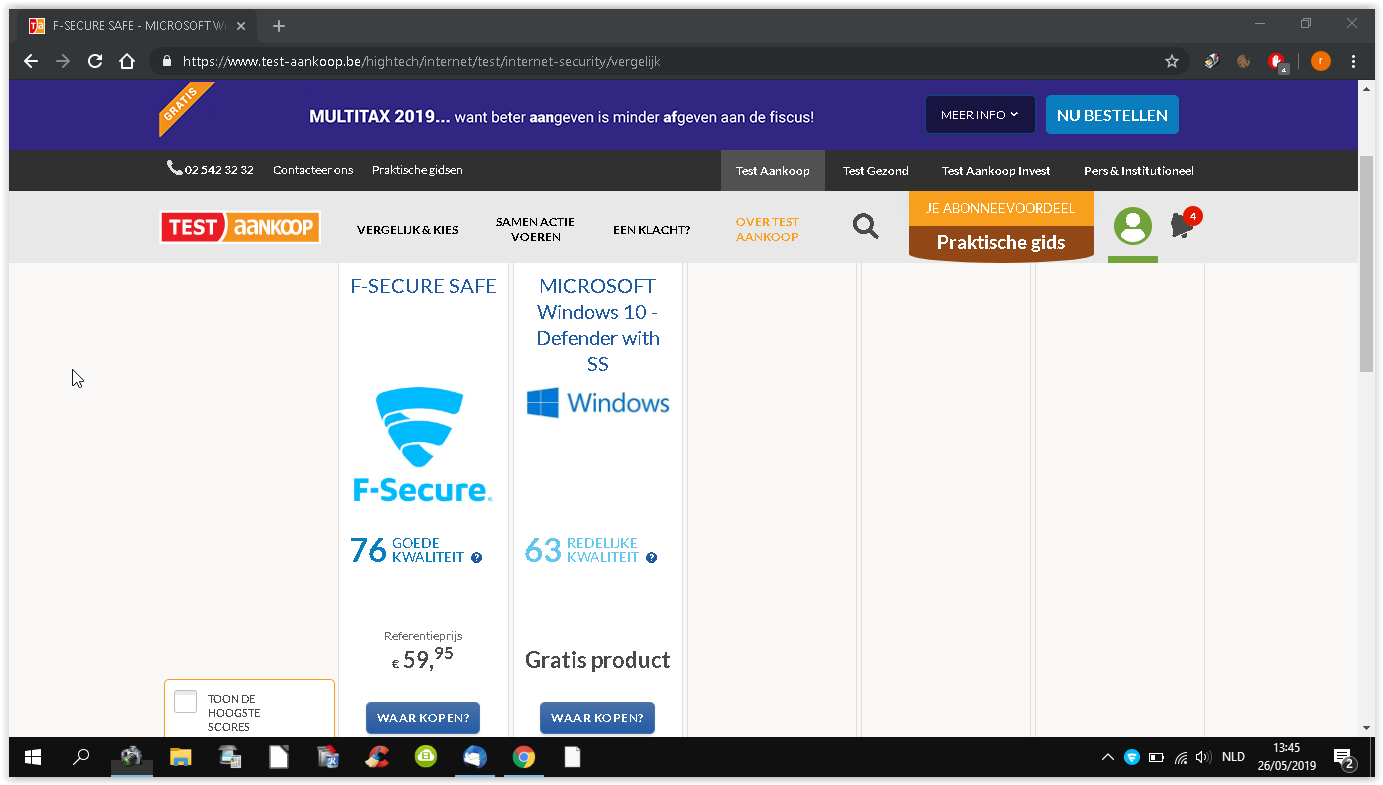Open Praktische gidsen in the top bar

click(x=417, y=170)
